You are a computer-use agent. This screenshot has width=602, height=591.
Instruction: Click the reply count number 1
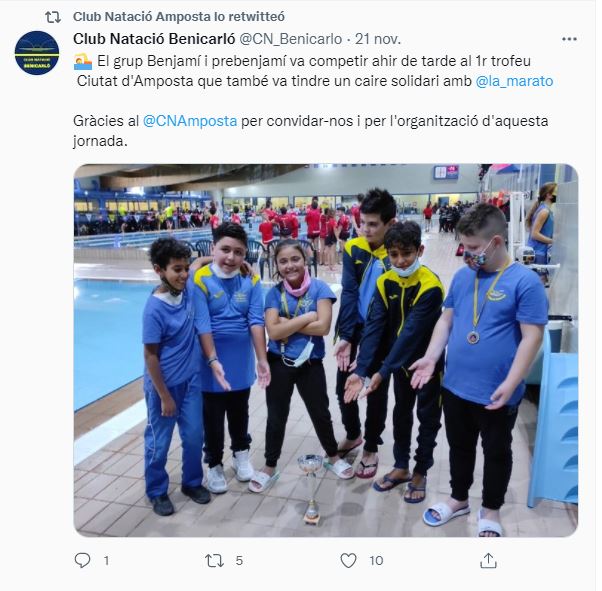point(106,561)
